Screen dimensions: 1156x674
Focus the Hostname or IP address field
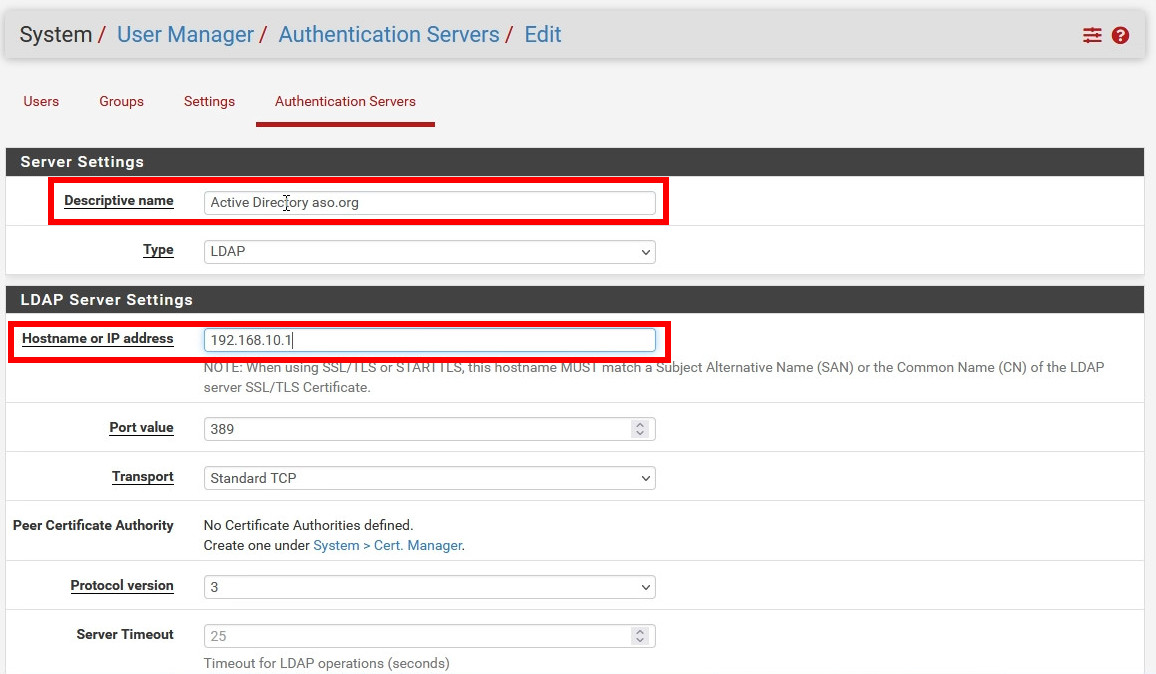pyautogui.click(x=429, y=340)
